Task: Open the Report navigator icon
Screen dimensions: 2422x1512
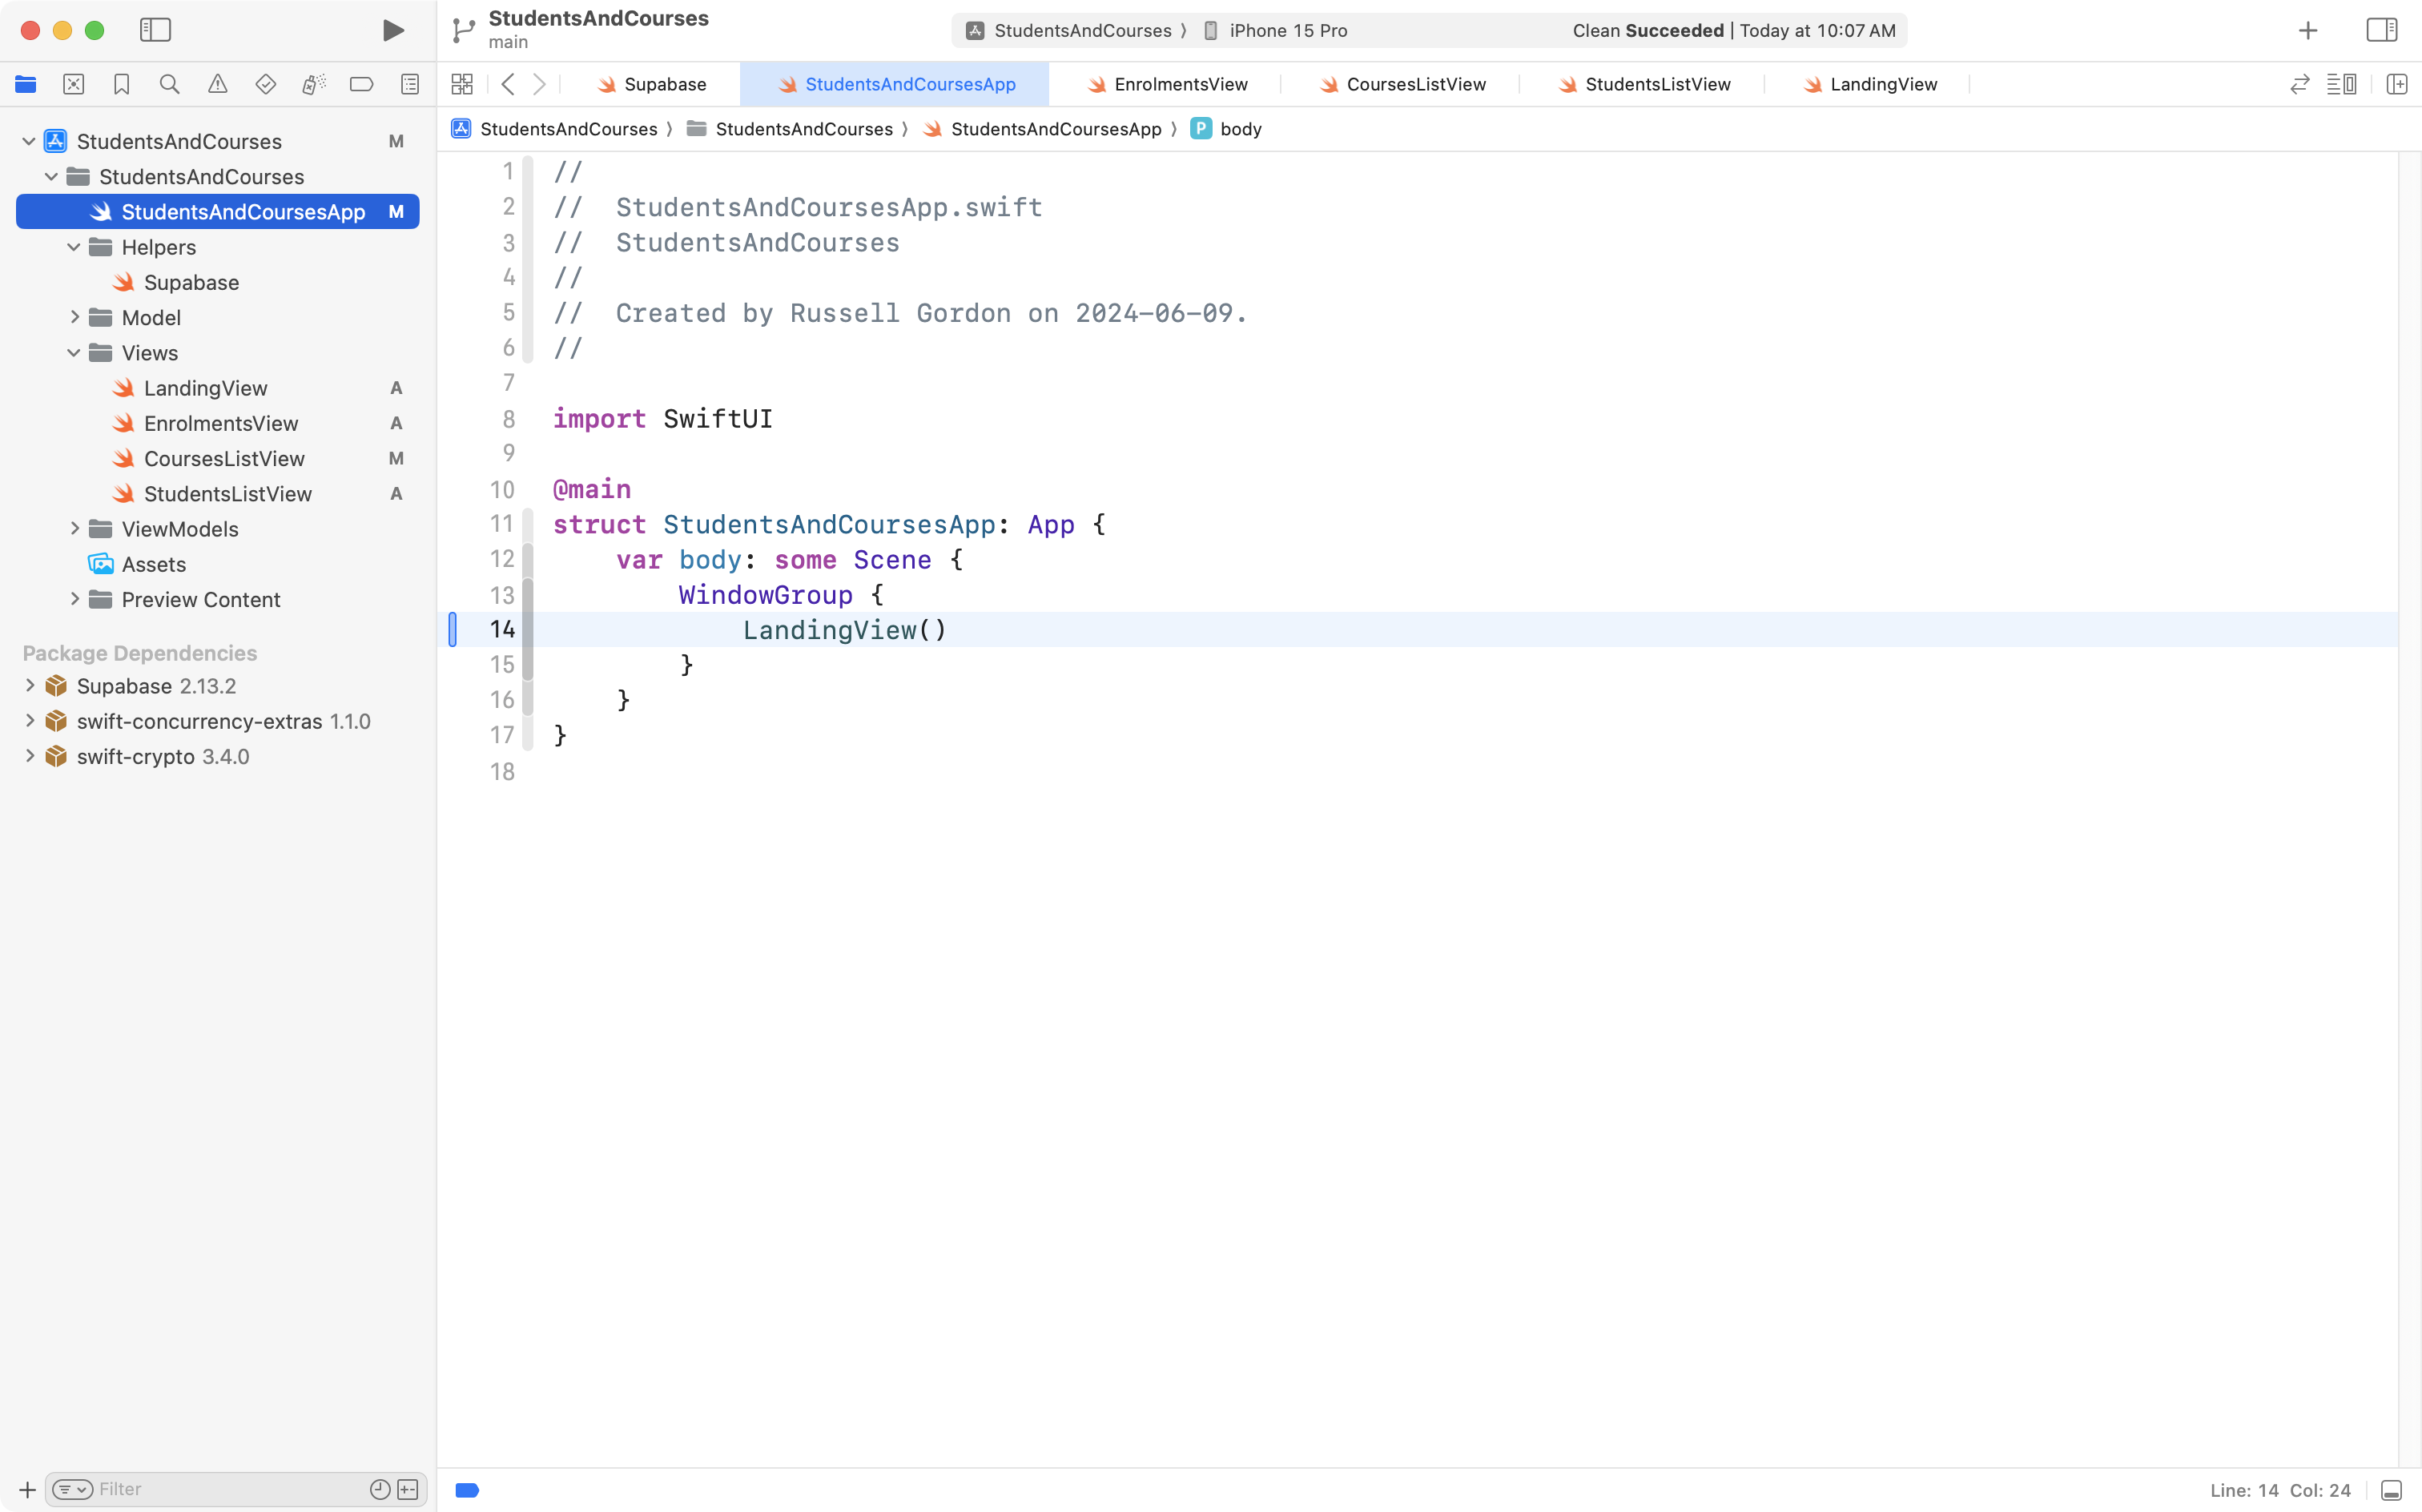Action: tap(409, 84)
